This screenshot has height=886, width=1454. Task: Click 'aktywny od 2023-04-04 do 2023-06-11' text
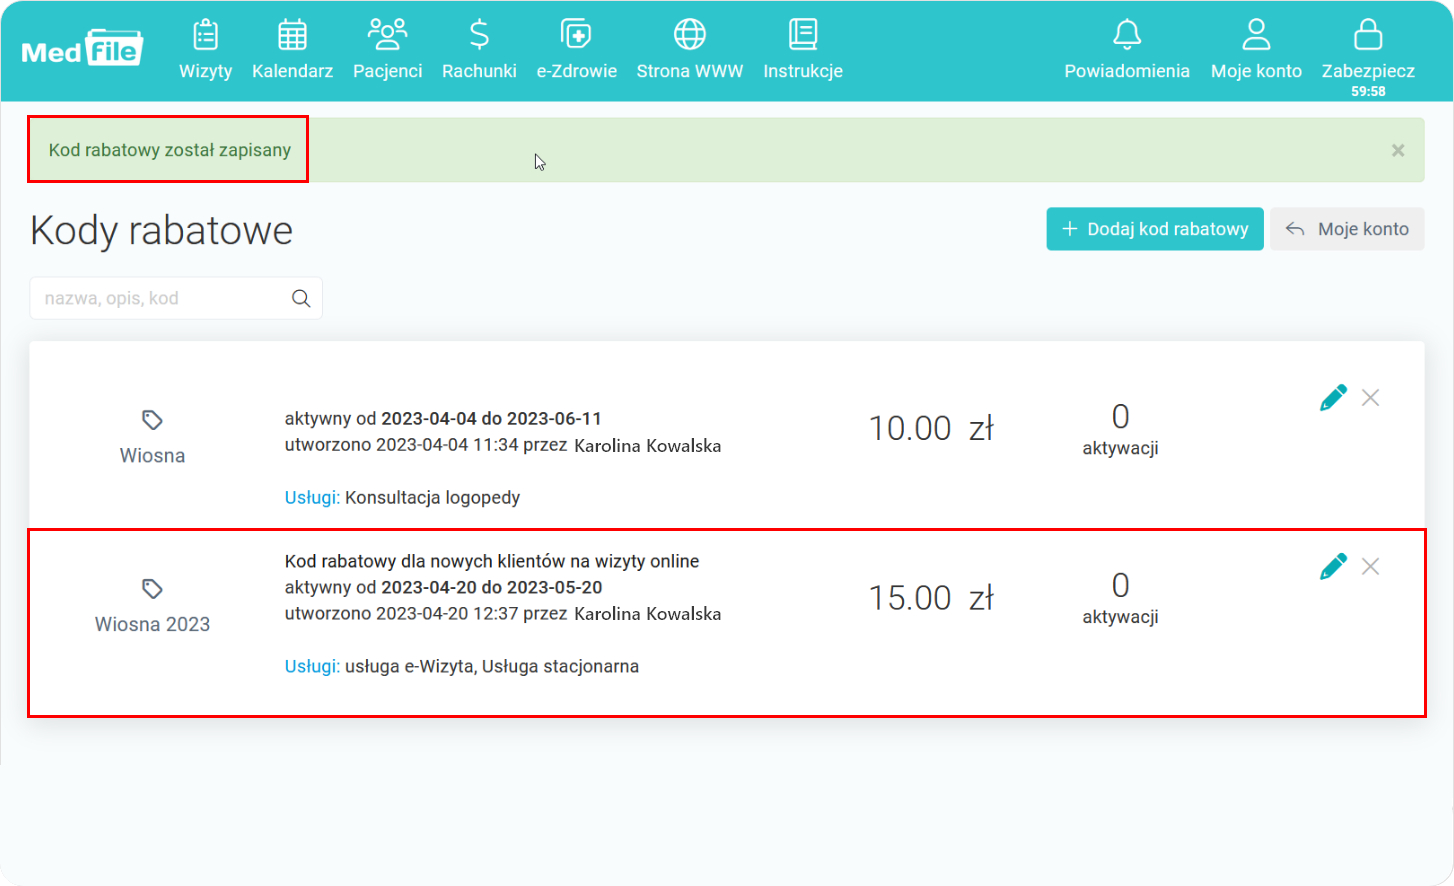pyautogui.click(x=443, y=418)
